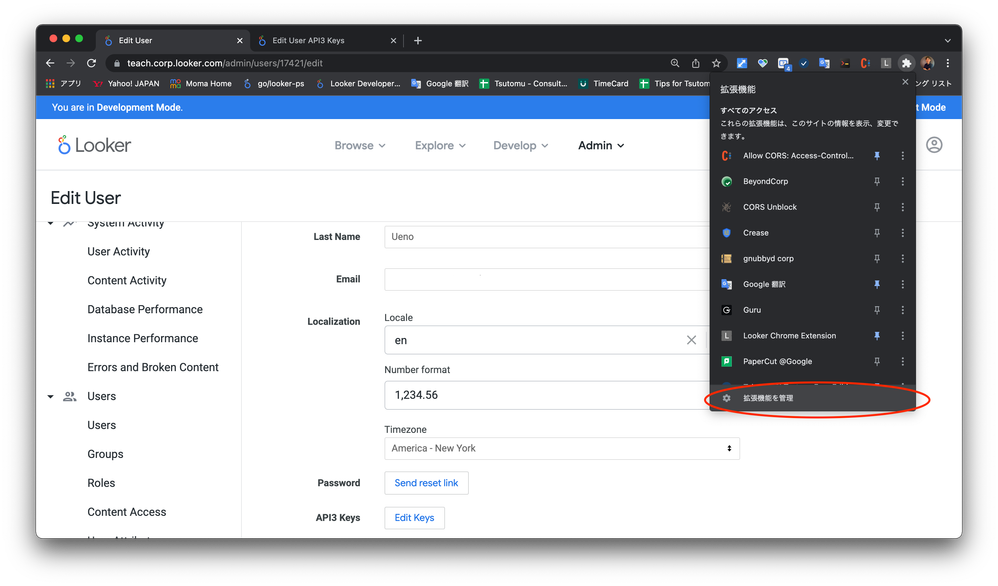
Task: Click the share icon in address bar
Action: click(x=696, y=63)
